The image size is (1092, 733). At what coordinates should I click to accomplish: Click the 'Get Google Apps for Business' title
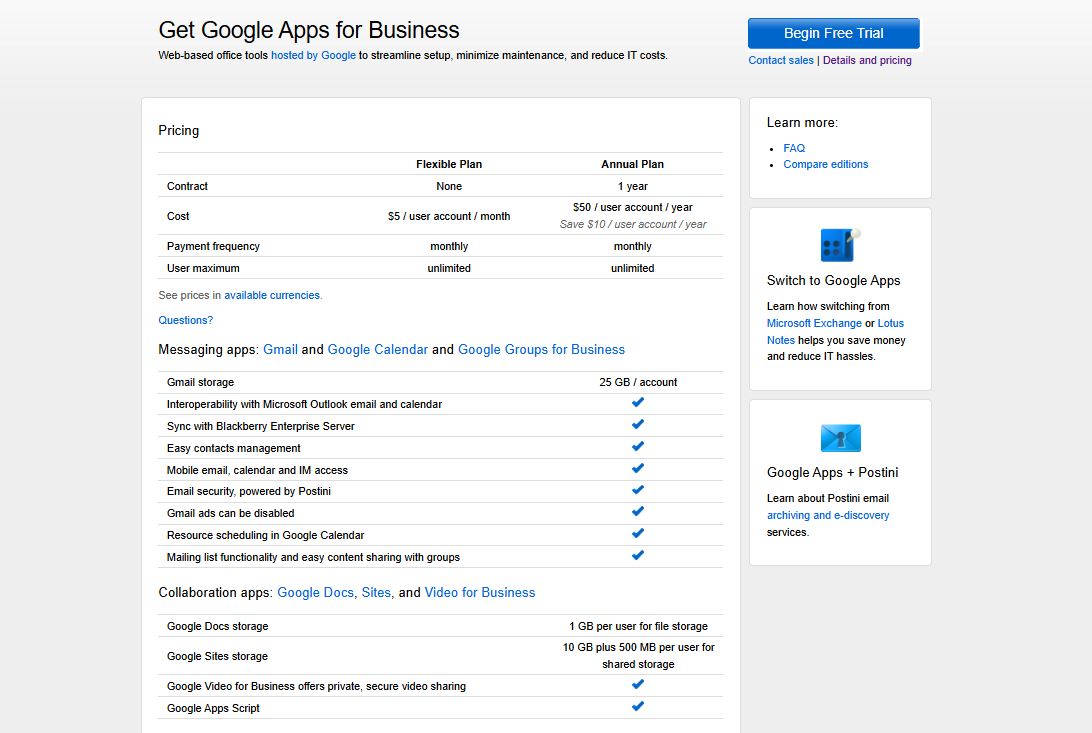pos(309,30)
